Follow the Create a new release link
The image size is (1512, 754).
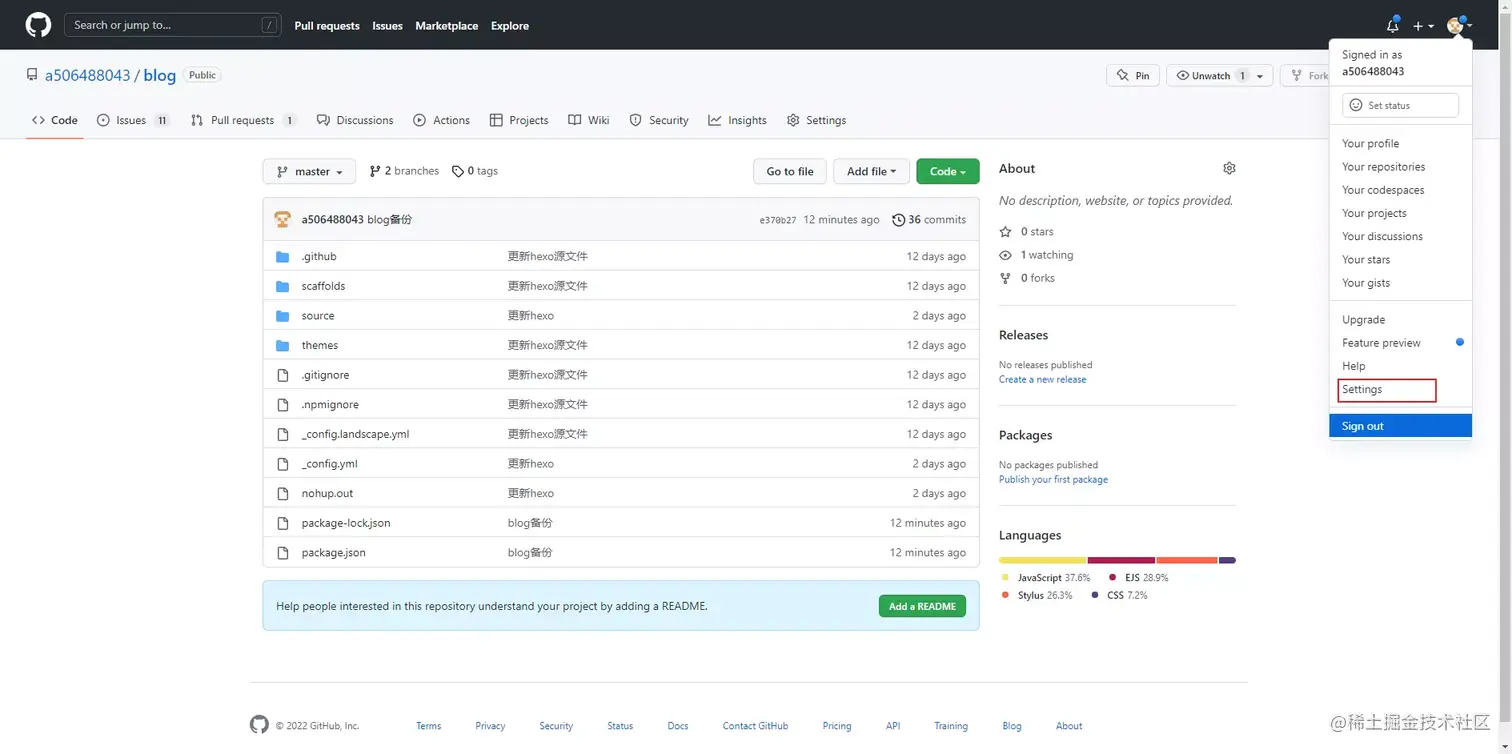(1042, 380)
